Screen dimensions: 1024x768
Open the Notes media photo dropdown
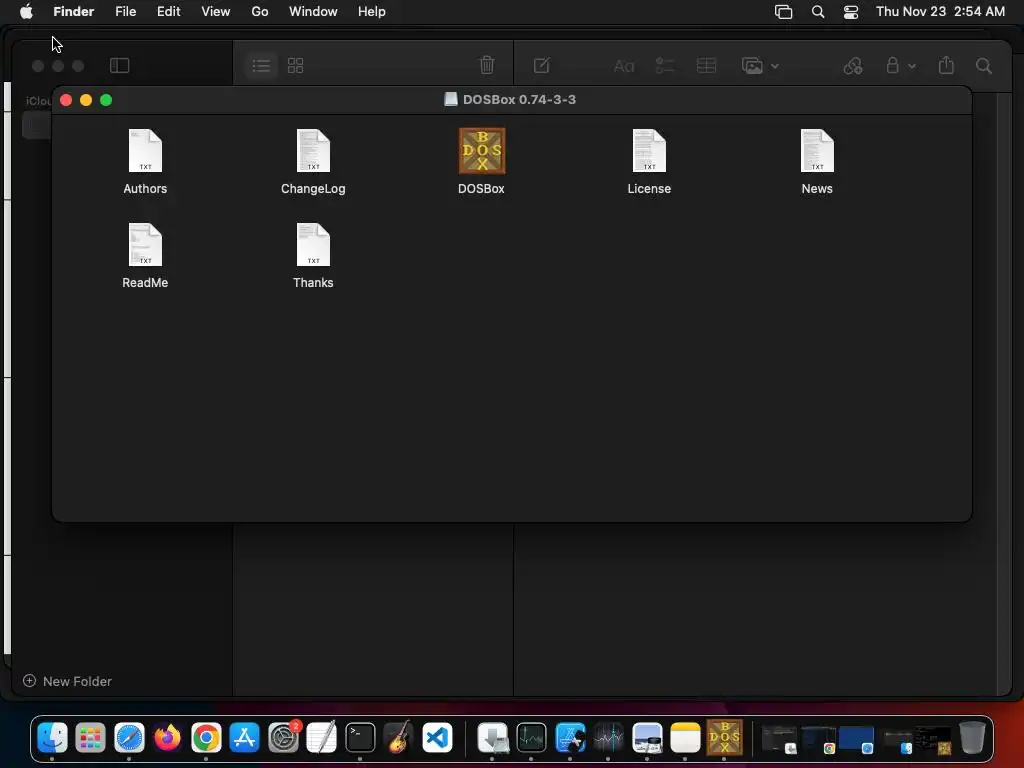[x=760, y=65]
